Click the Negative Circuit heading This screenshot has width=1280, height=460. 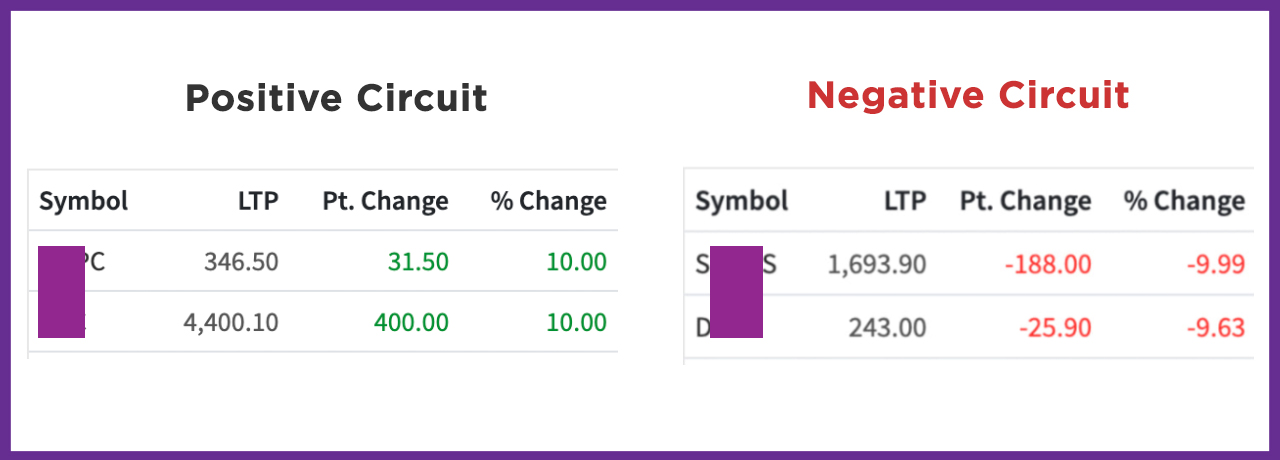point(968,96)
